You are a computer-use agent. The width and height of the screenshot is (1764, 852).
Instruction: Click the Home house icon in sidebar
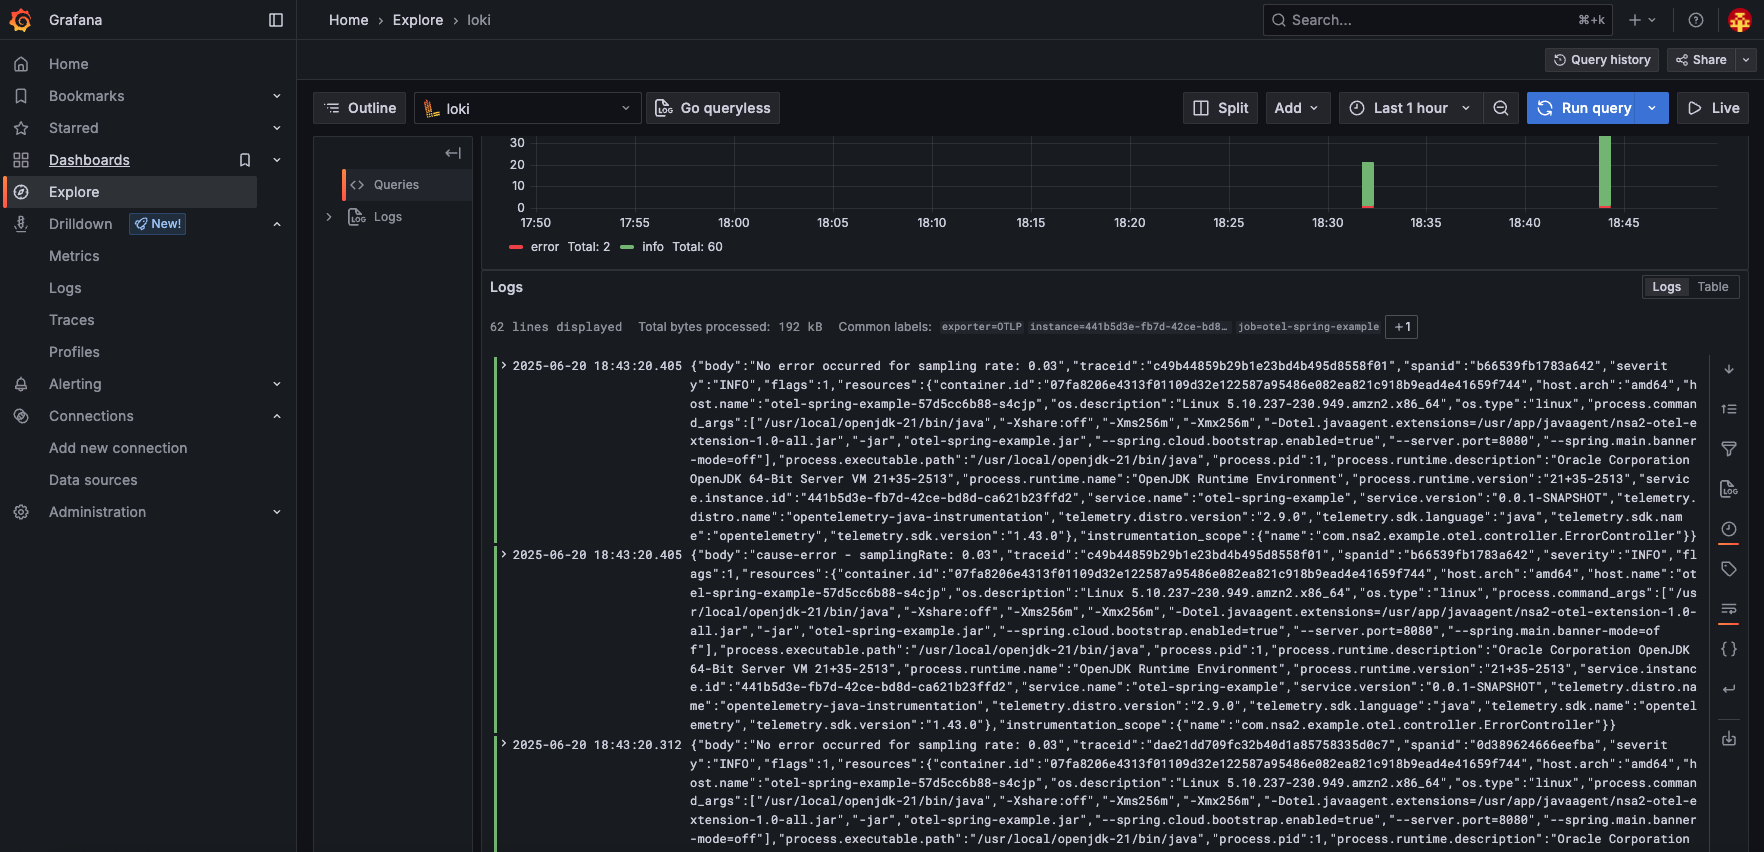[x=21, y=64]
